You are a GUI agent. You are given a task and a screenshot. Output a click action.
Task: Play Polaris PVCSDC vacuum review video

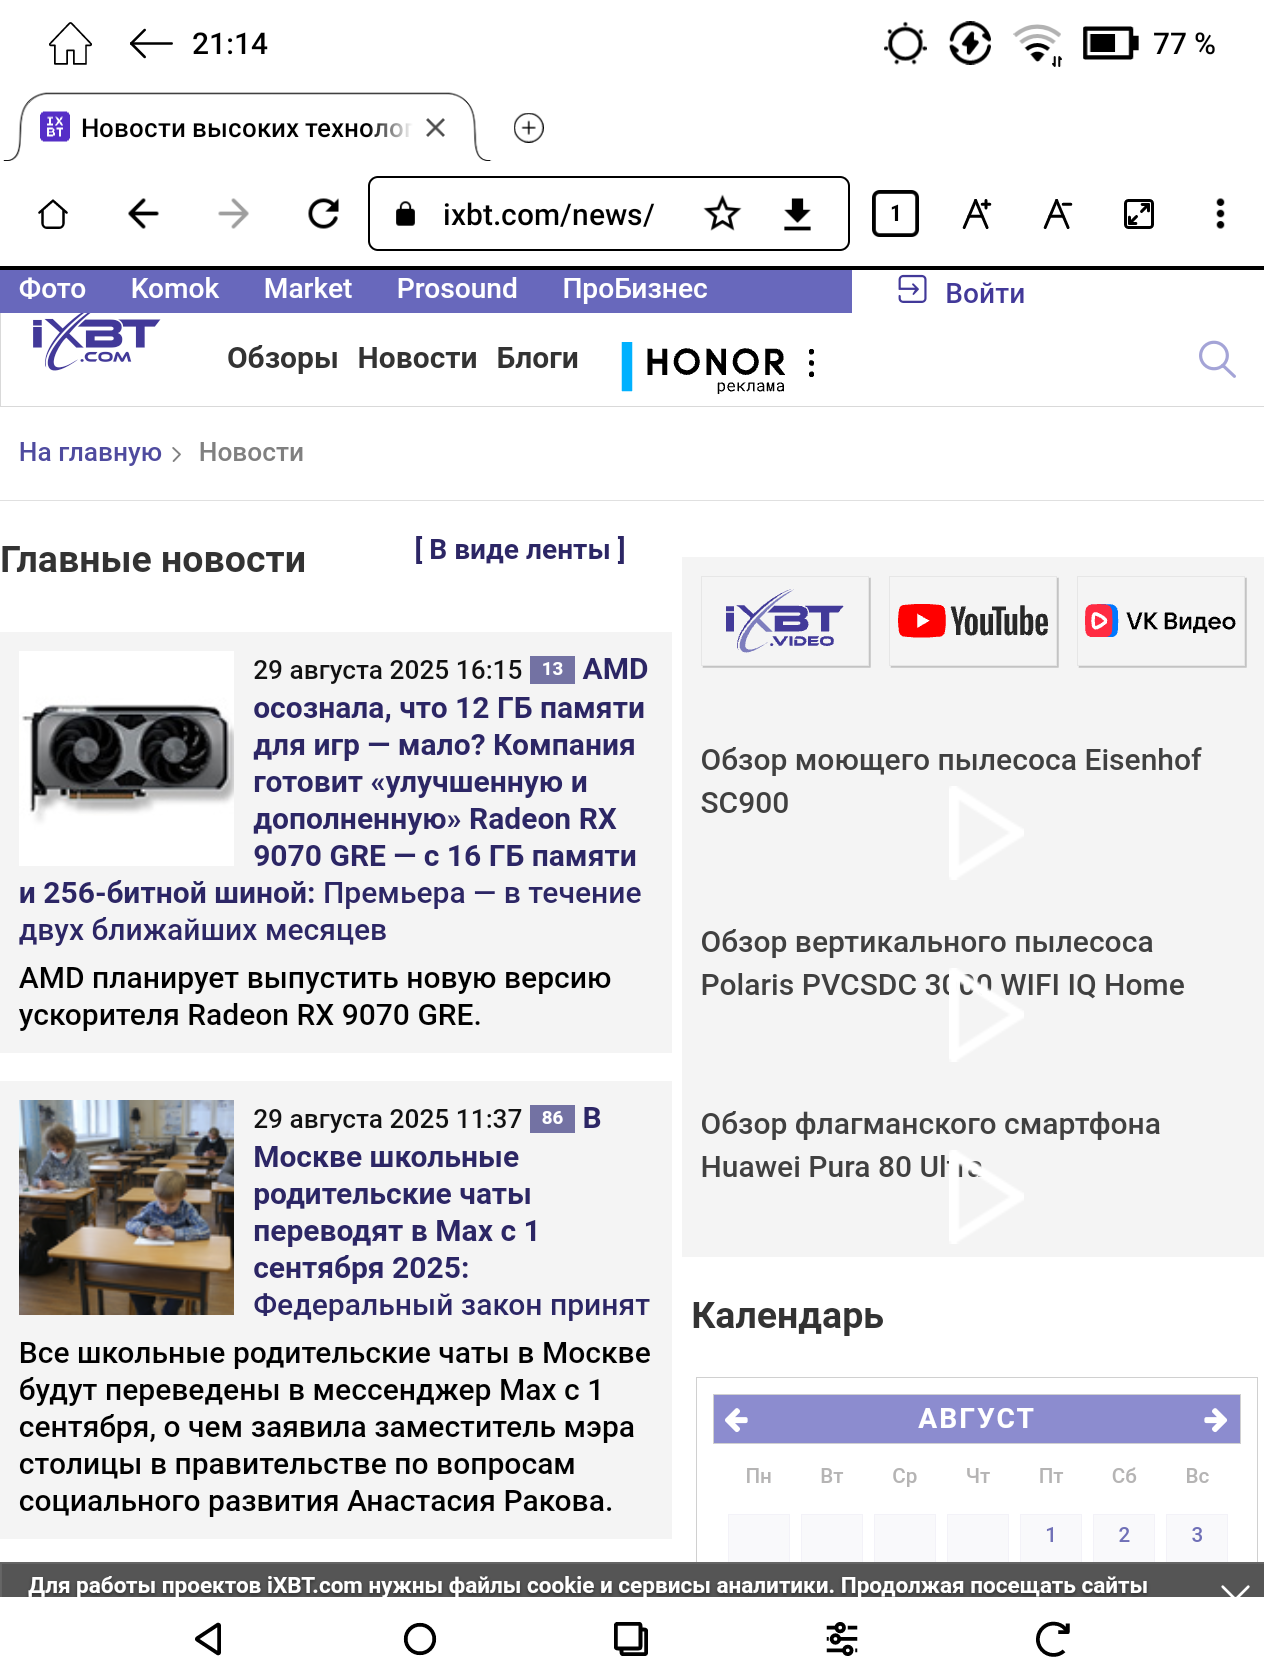click(984, 1014)
